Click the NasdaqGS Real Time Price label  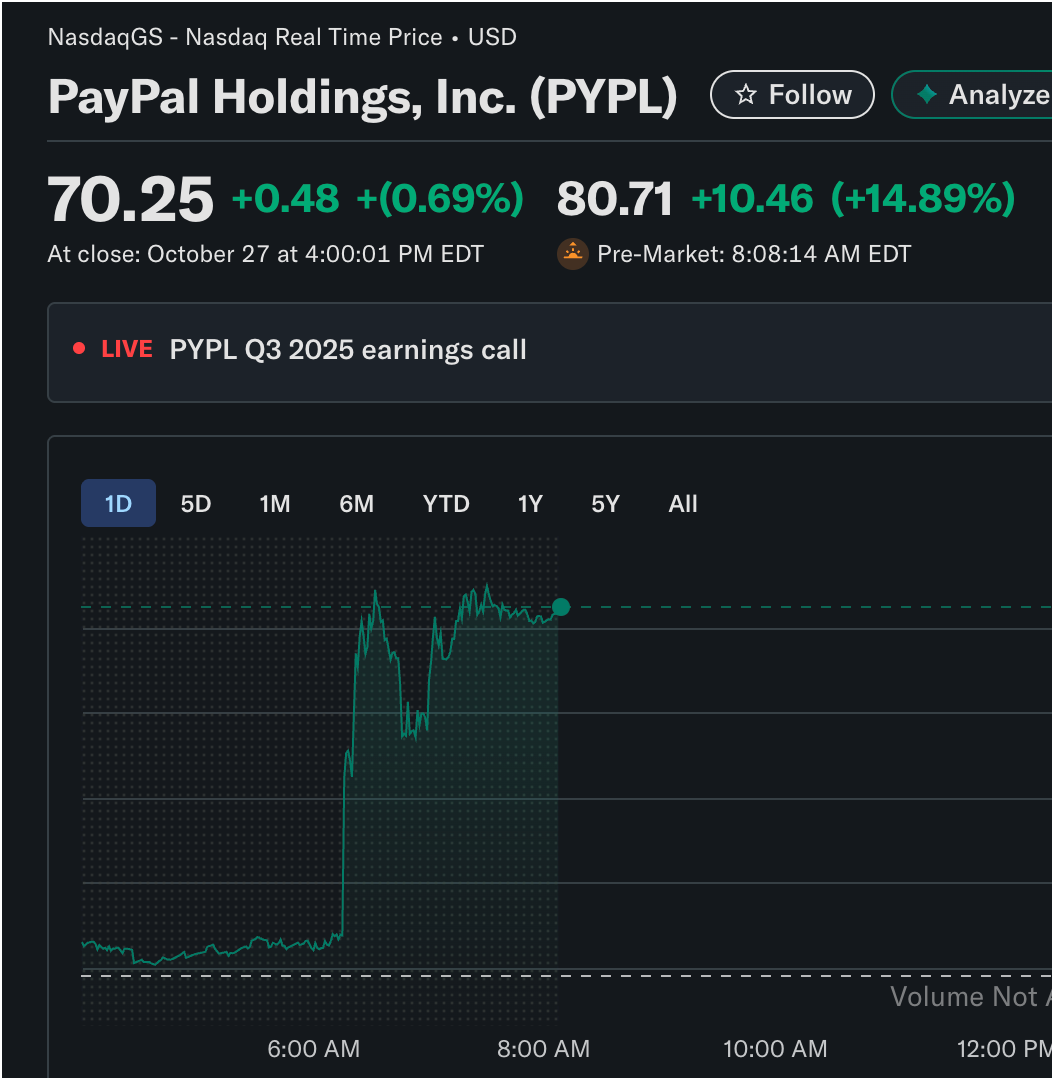point(282,37)
